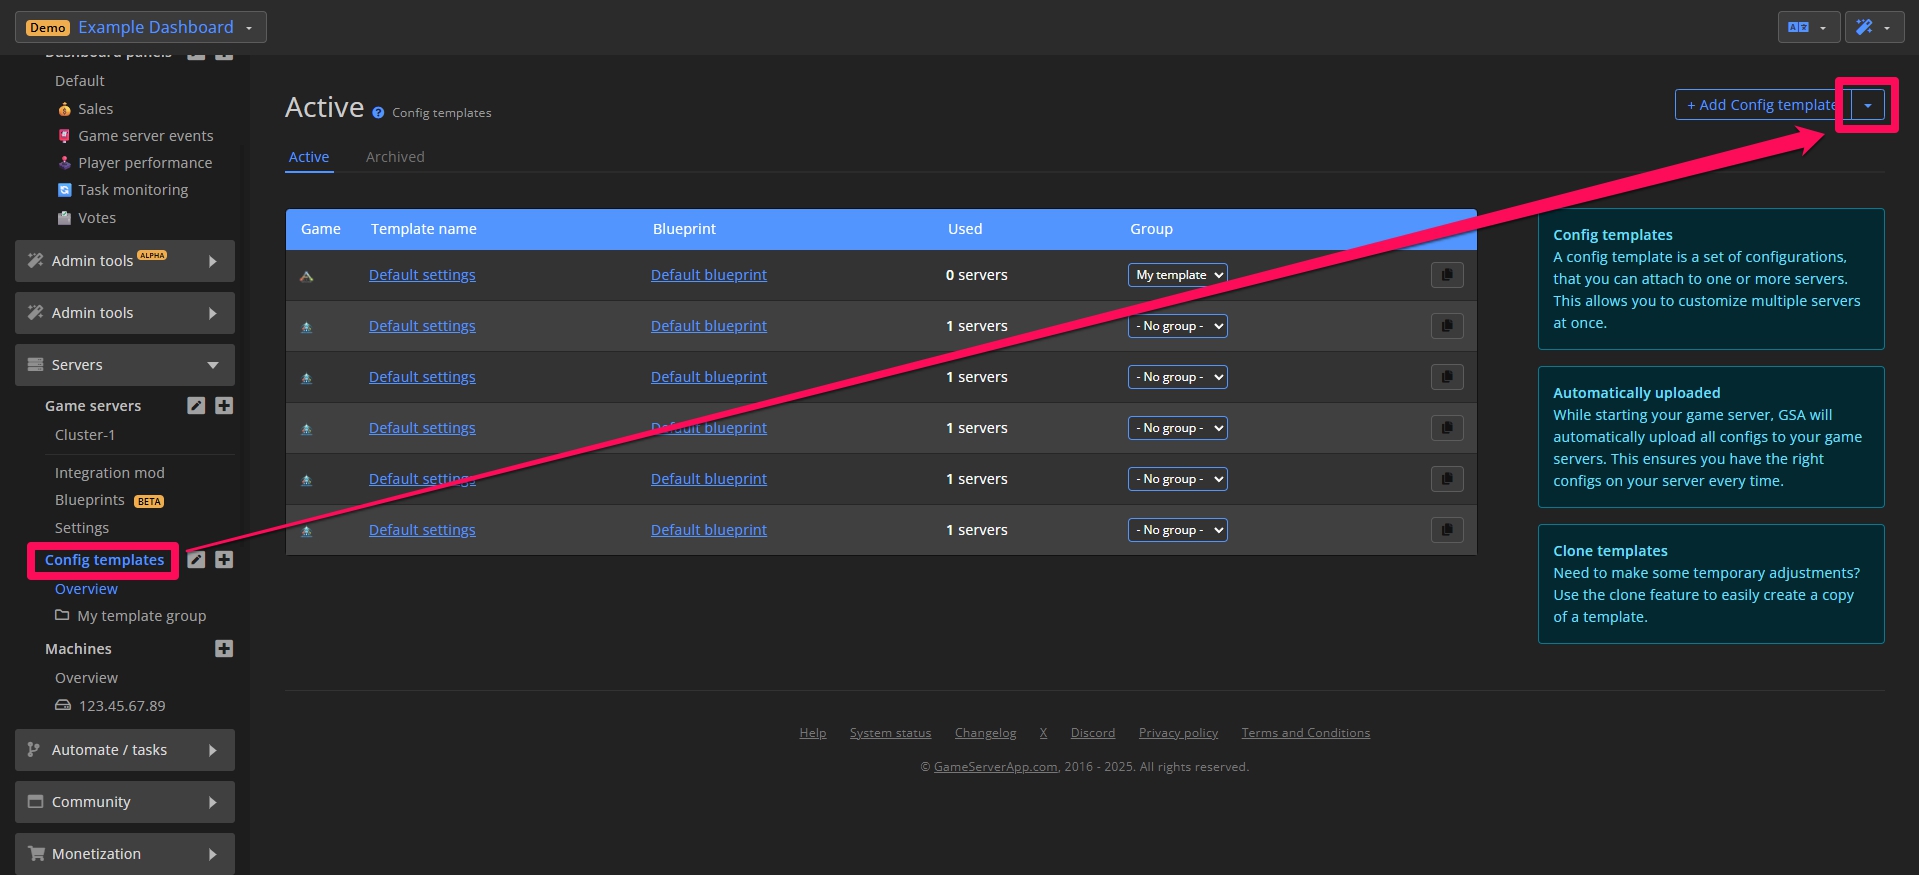This screenshot has height=875, width=1919.
Task: Click the Automatically uploaded info card heading
Action: click(1636, 393)
